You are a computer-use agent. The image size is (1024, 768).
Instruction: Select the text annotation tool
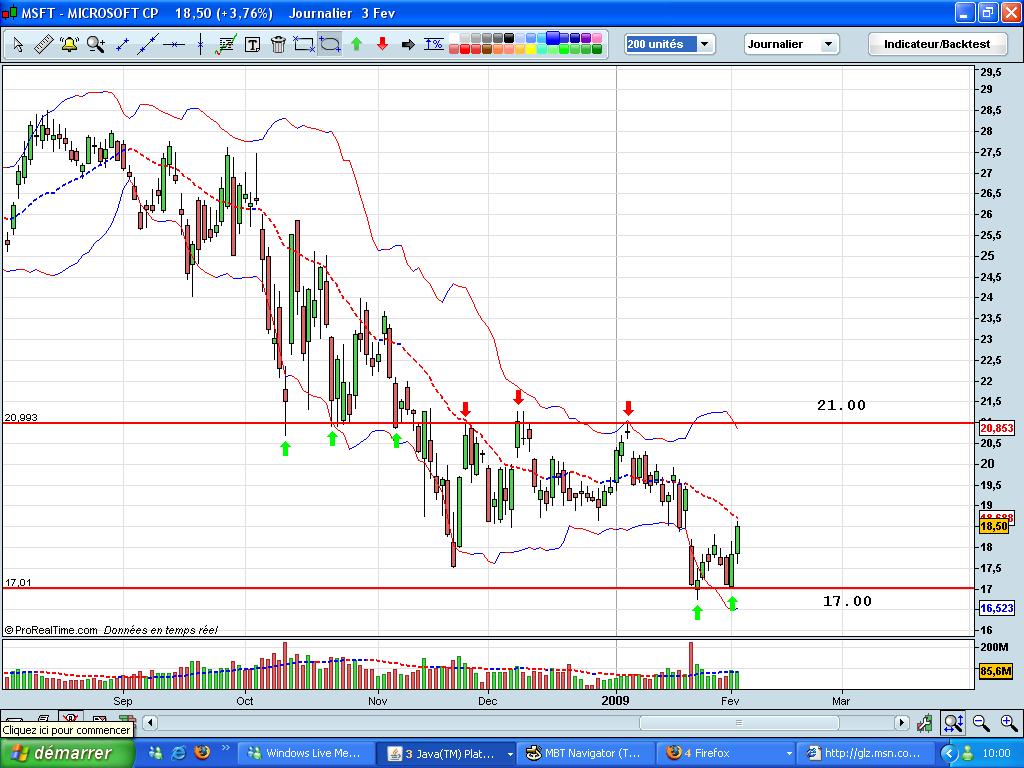coord(252,44)
